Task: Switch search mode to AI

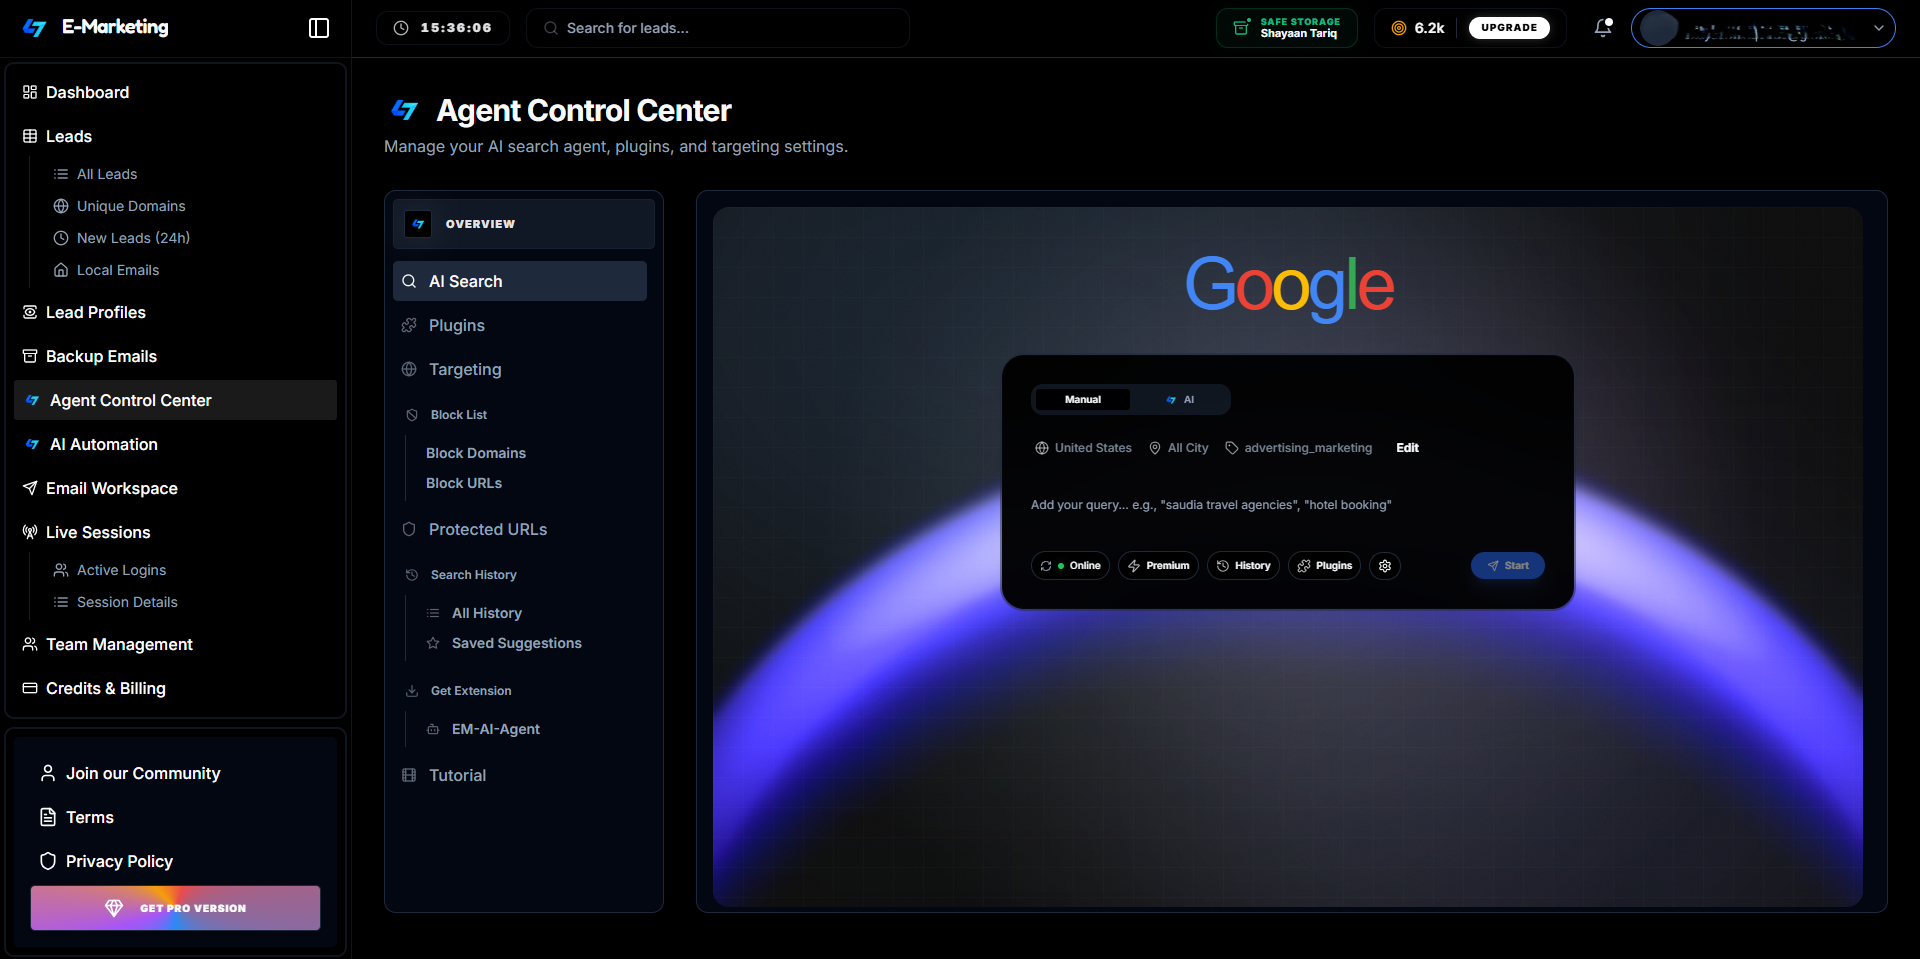Action: [x=1180, y=400]
